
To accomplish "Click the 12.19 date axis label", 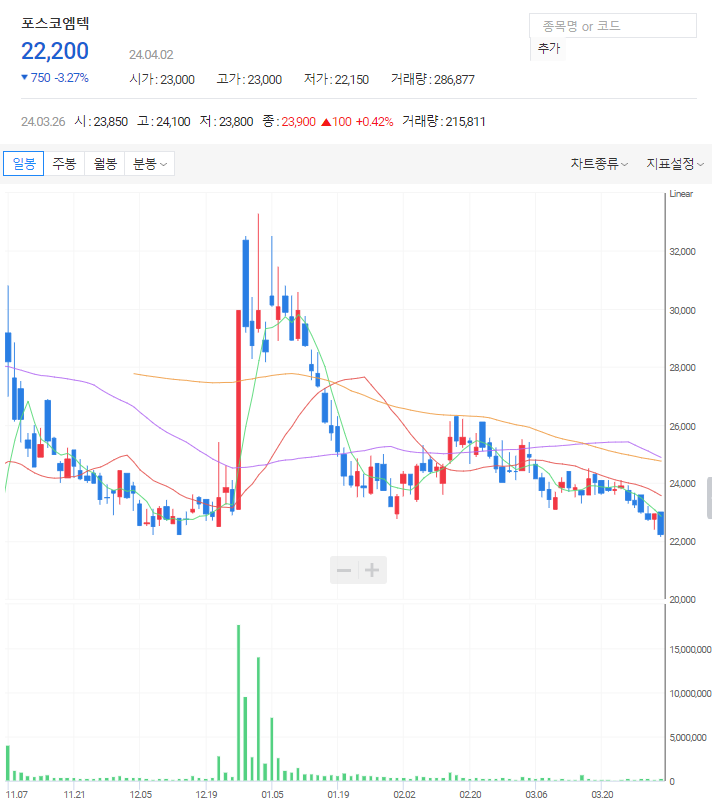I will point(206,795).
